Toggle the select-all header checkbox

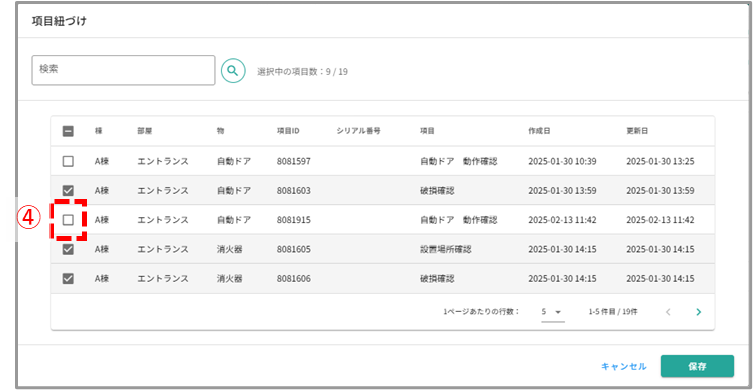(x=68, y=131)
